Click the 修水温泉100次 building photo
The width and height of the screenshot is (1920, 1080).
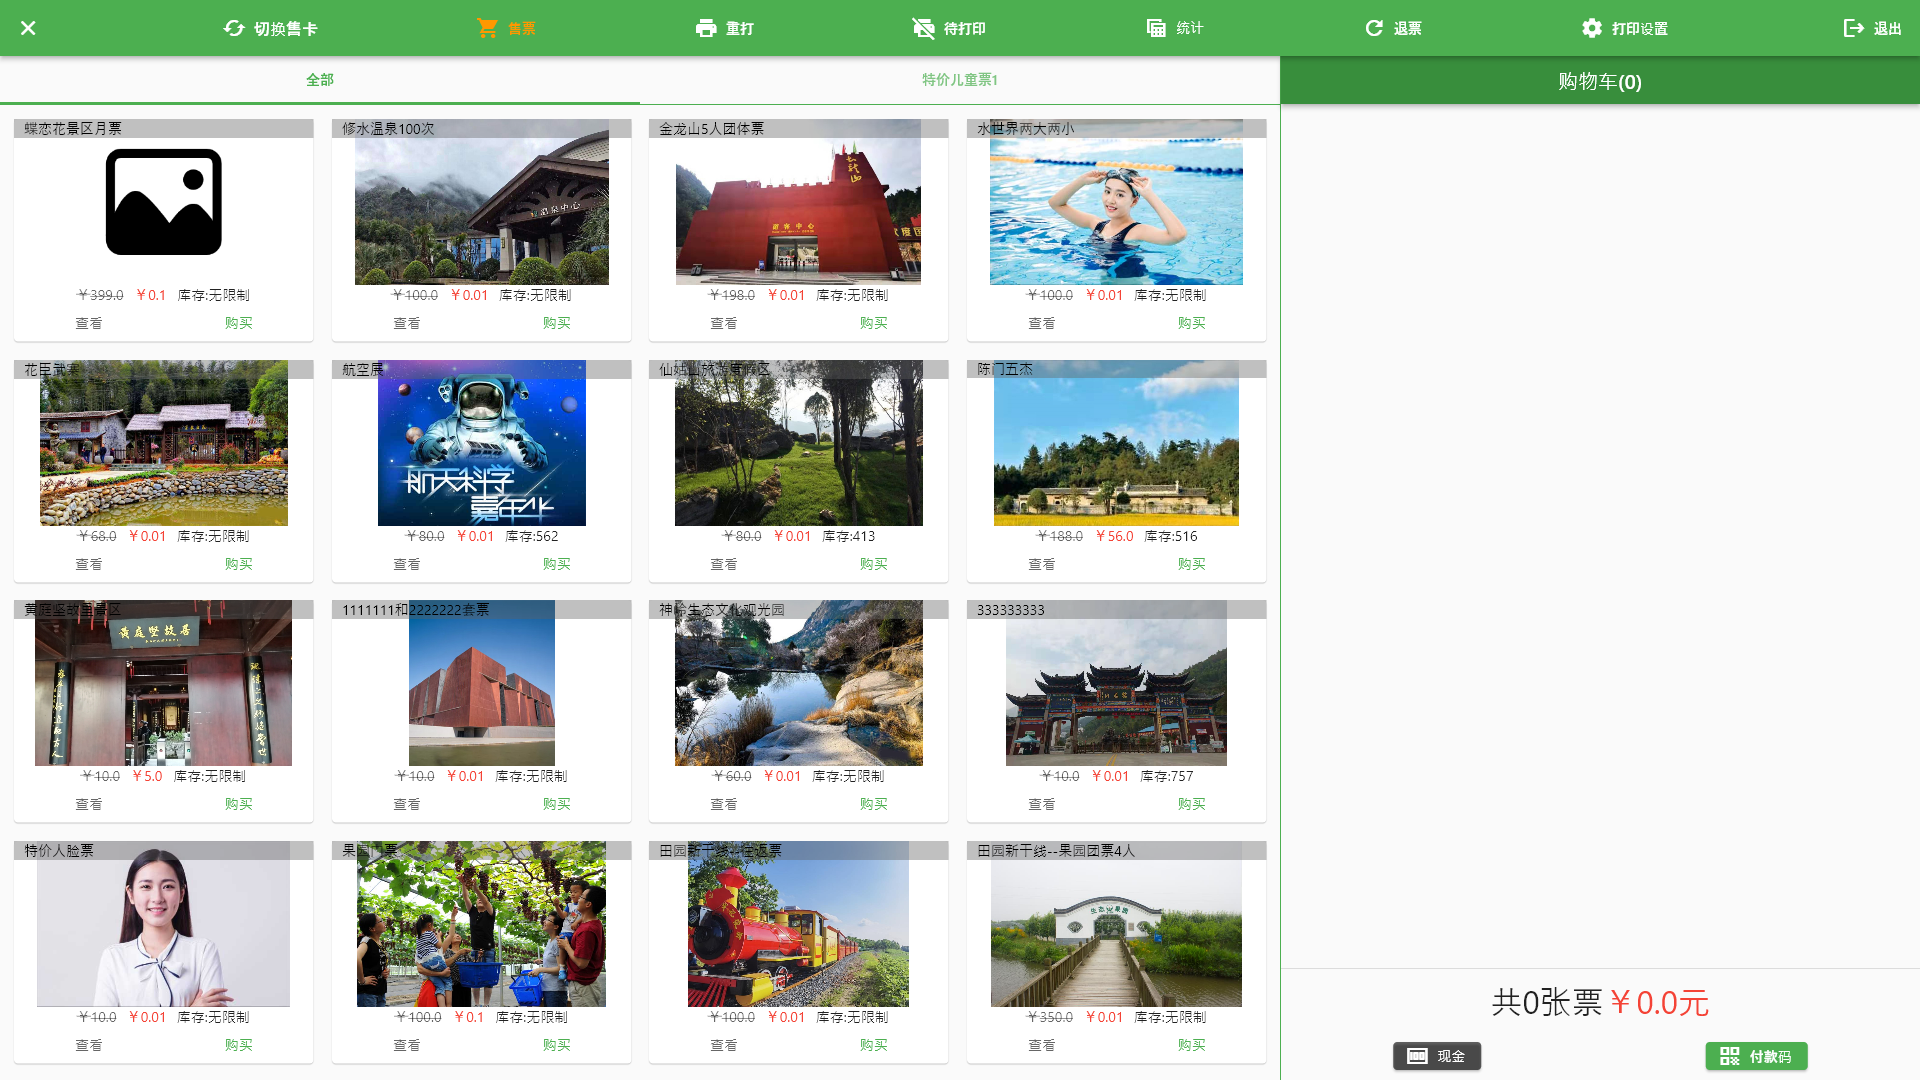click(482, 202)
